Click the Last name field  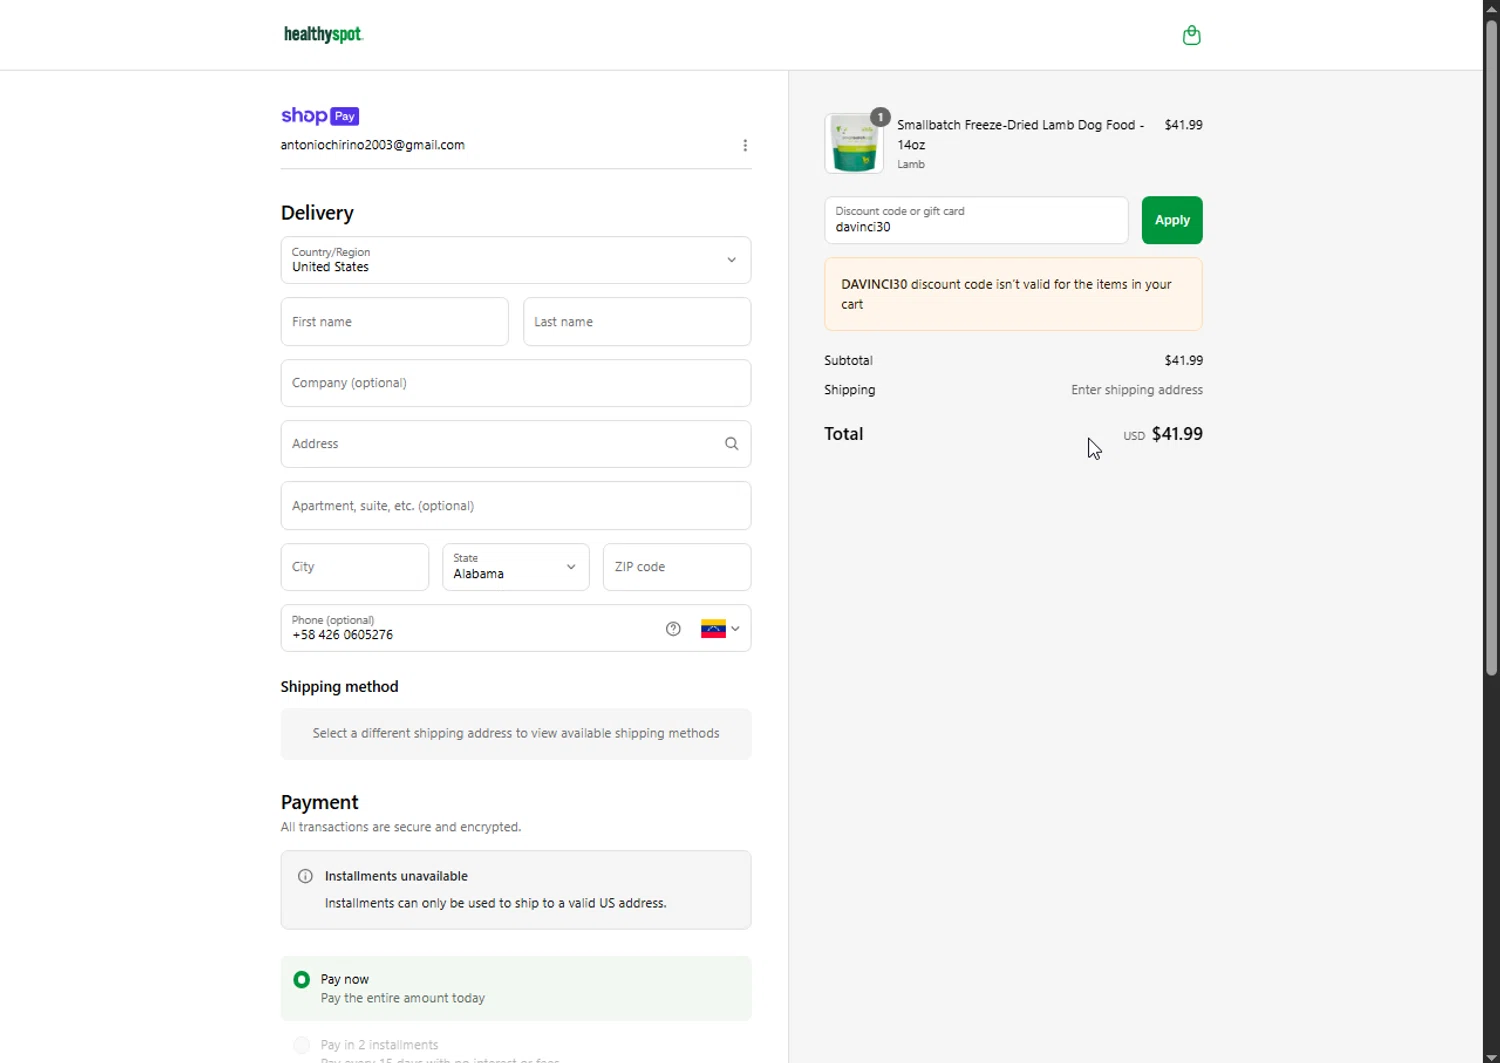(637, 322)
